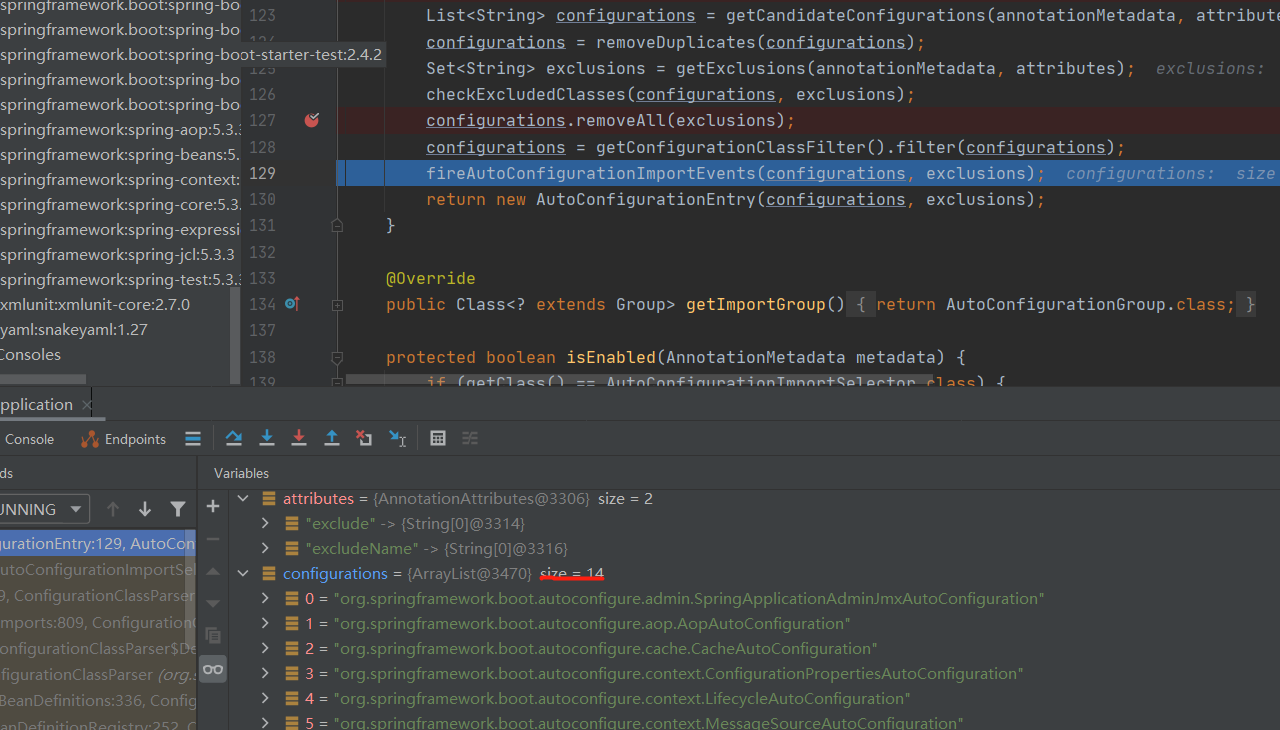
Task: Select the spring-boot-starter-test:2.4.2 library
Action: tap(191, 54)
